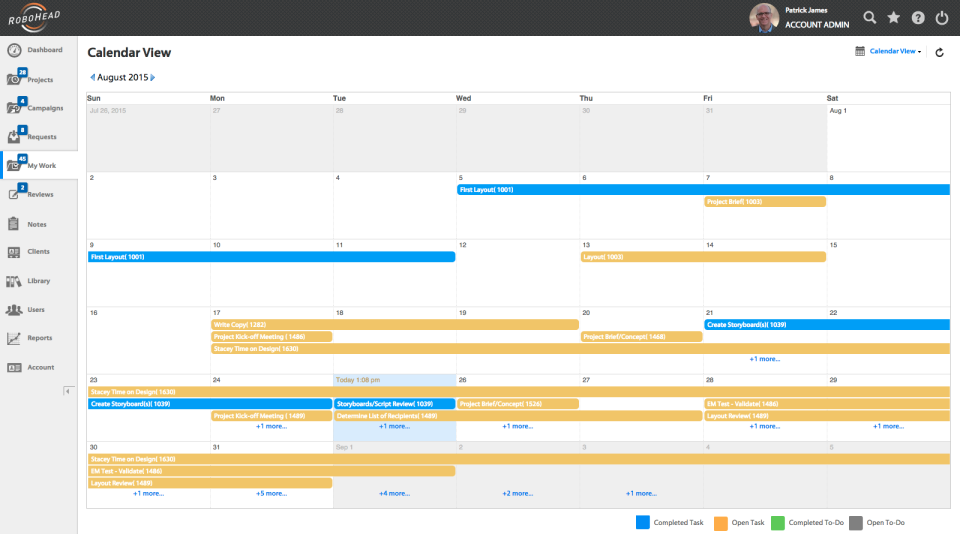The height and width of the screenshot is (534, 960).
Task: Click the search magnifier icon in header
Action: [x=870, y=18]
